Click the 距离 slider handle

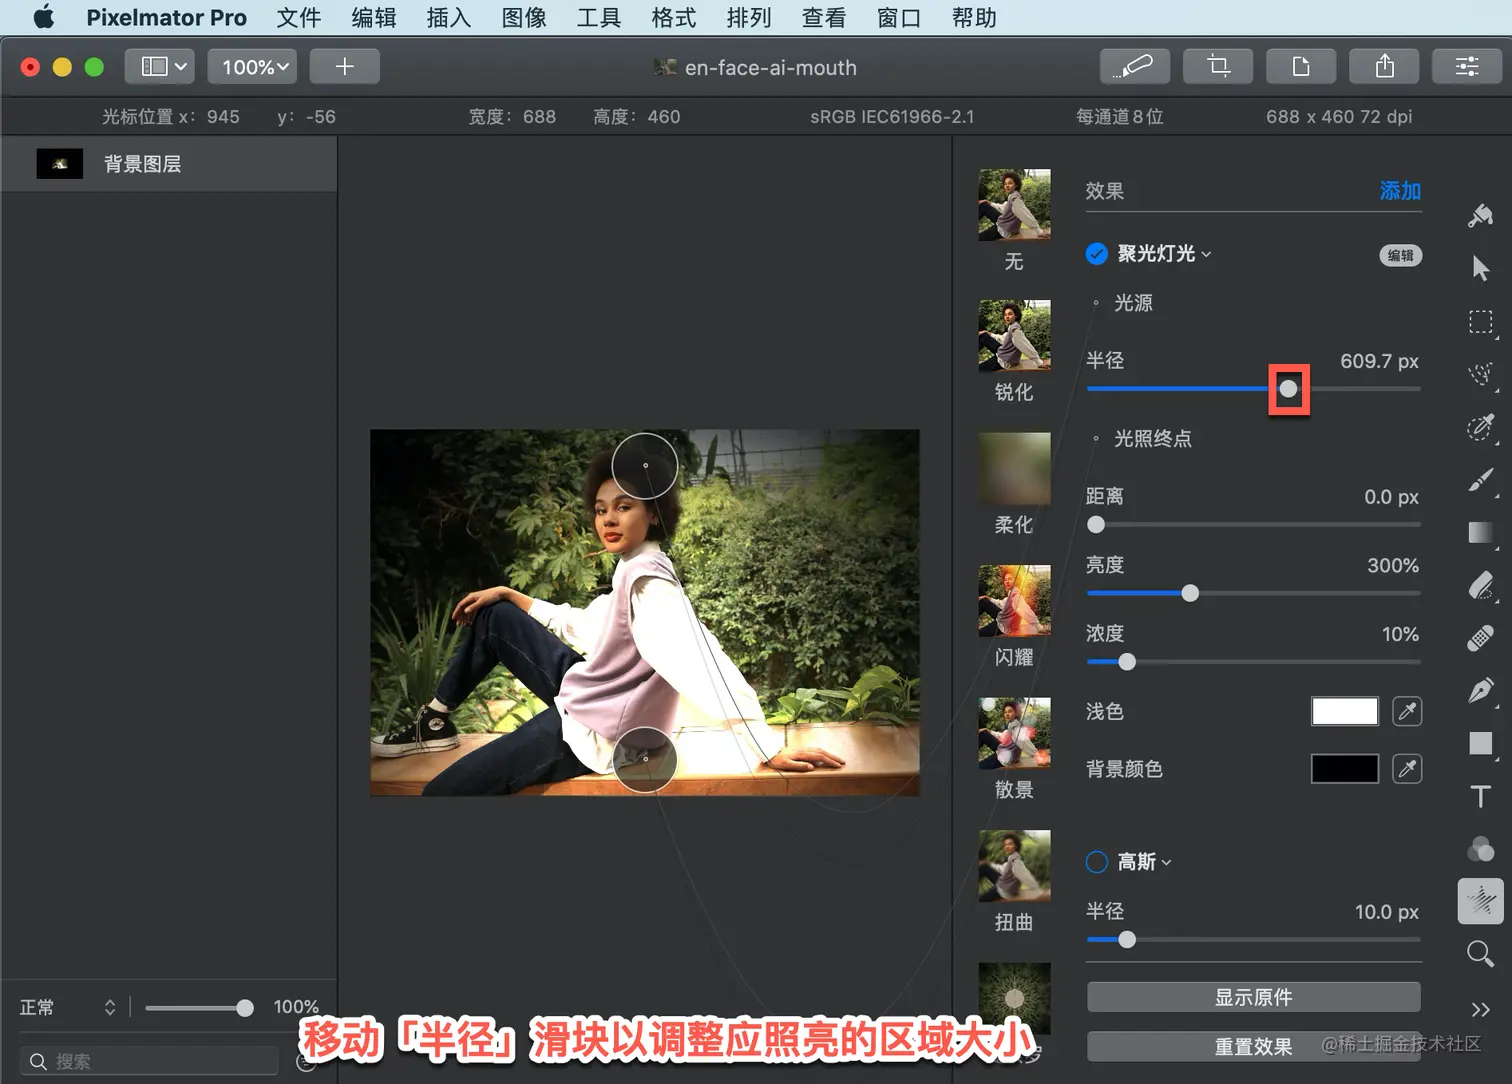(x=1096, y=525)
